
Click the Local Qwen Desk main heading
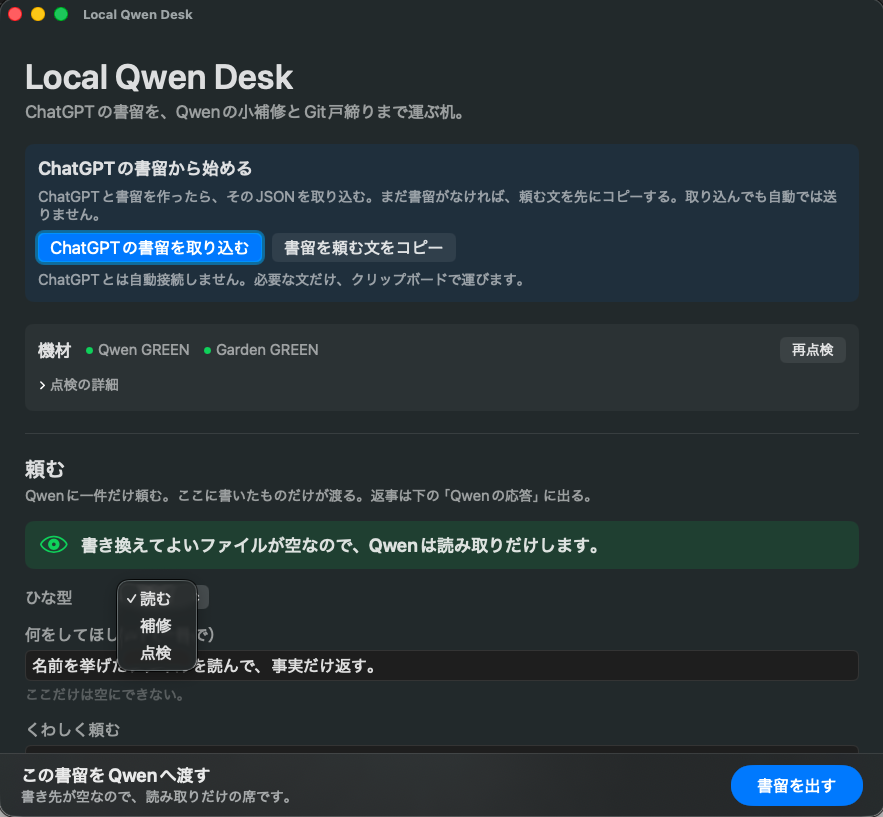[x=159, y=77]
